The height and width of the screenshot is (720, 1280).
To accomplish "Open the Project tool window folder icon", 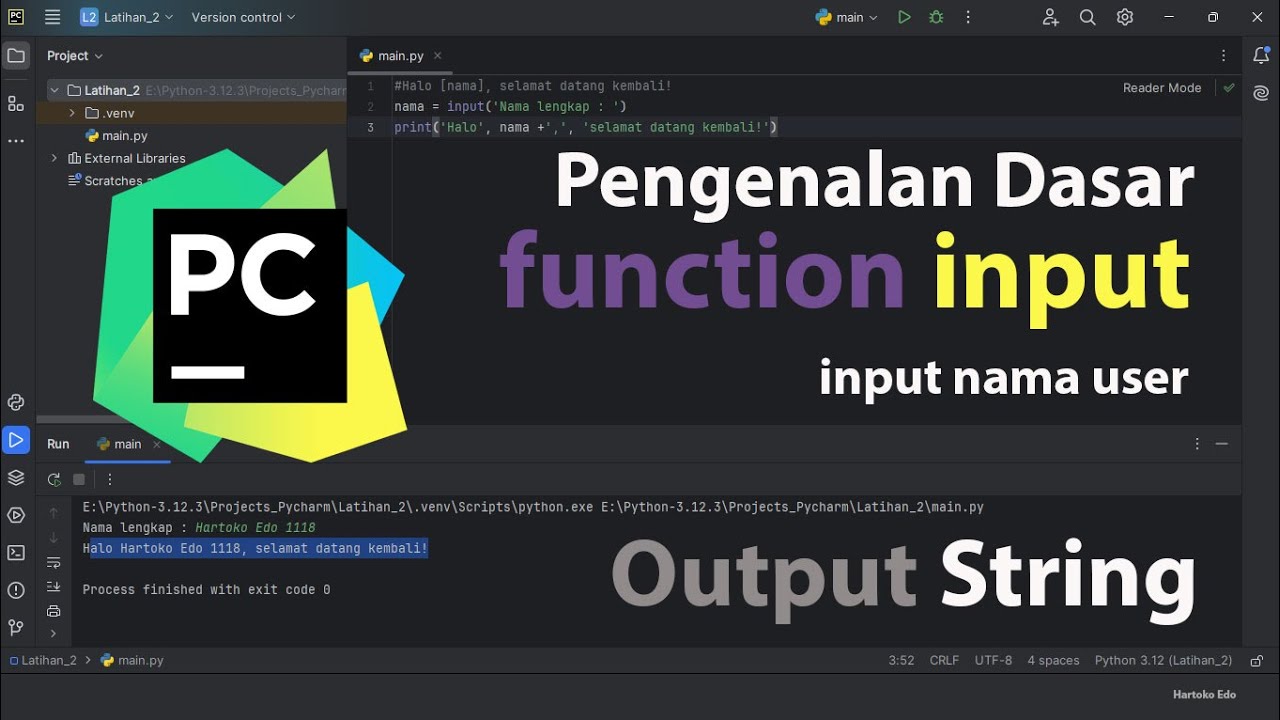I will [x=16, y=56].
